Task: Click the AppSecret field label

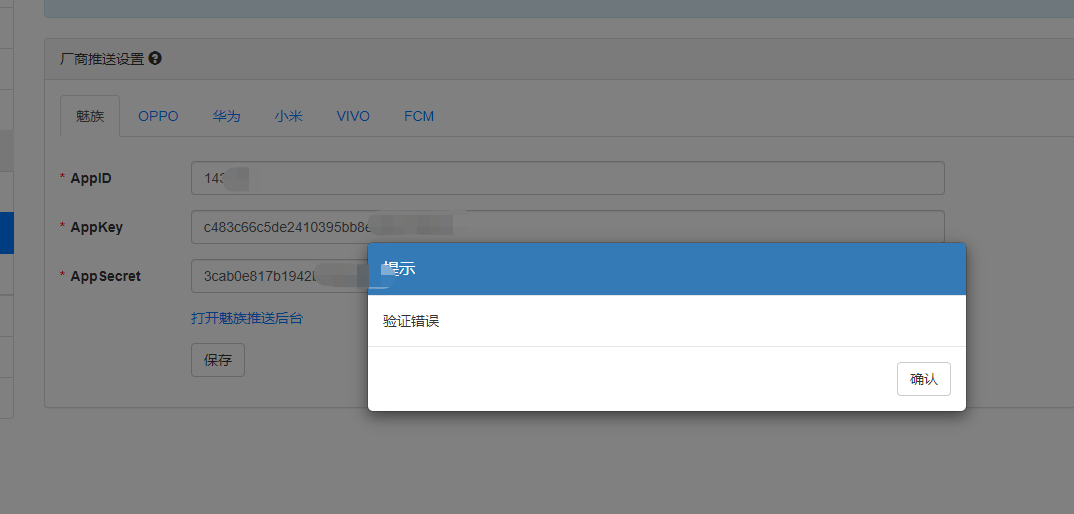Action: (105, 276)
